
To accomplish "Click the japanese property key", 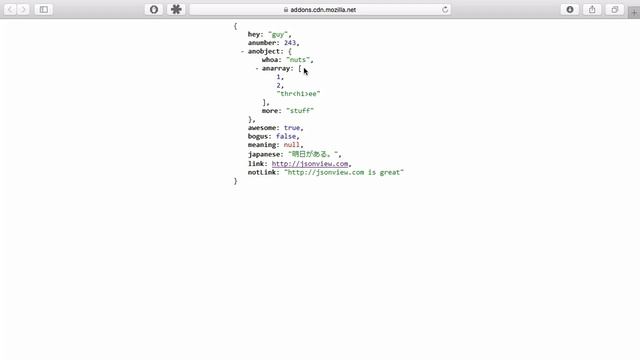I will pos(264,154).
